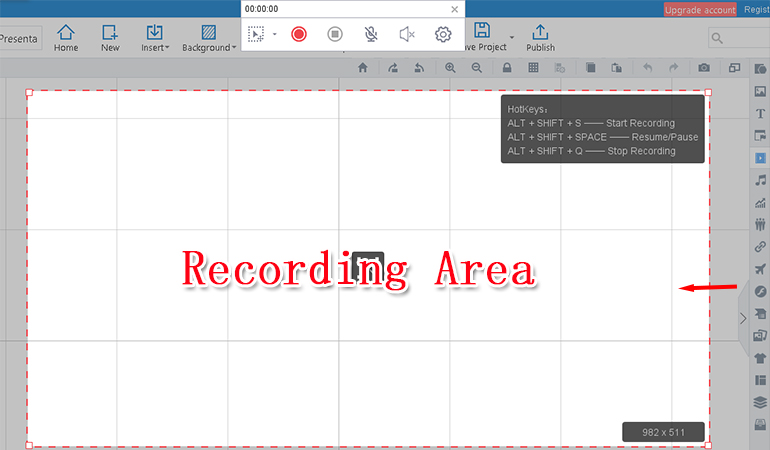770x450 pixels.
Task: Click the New project button
Action: [x=110, y=38]
